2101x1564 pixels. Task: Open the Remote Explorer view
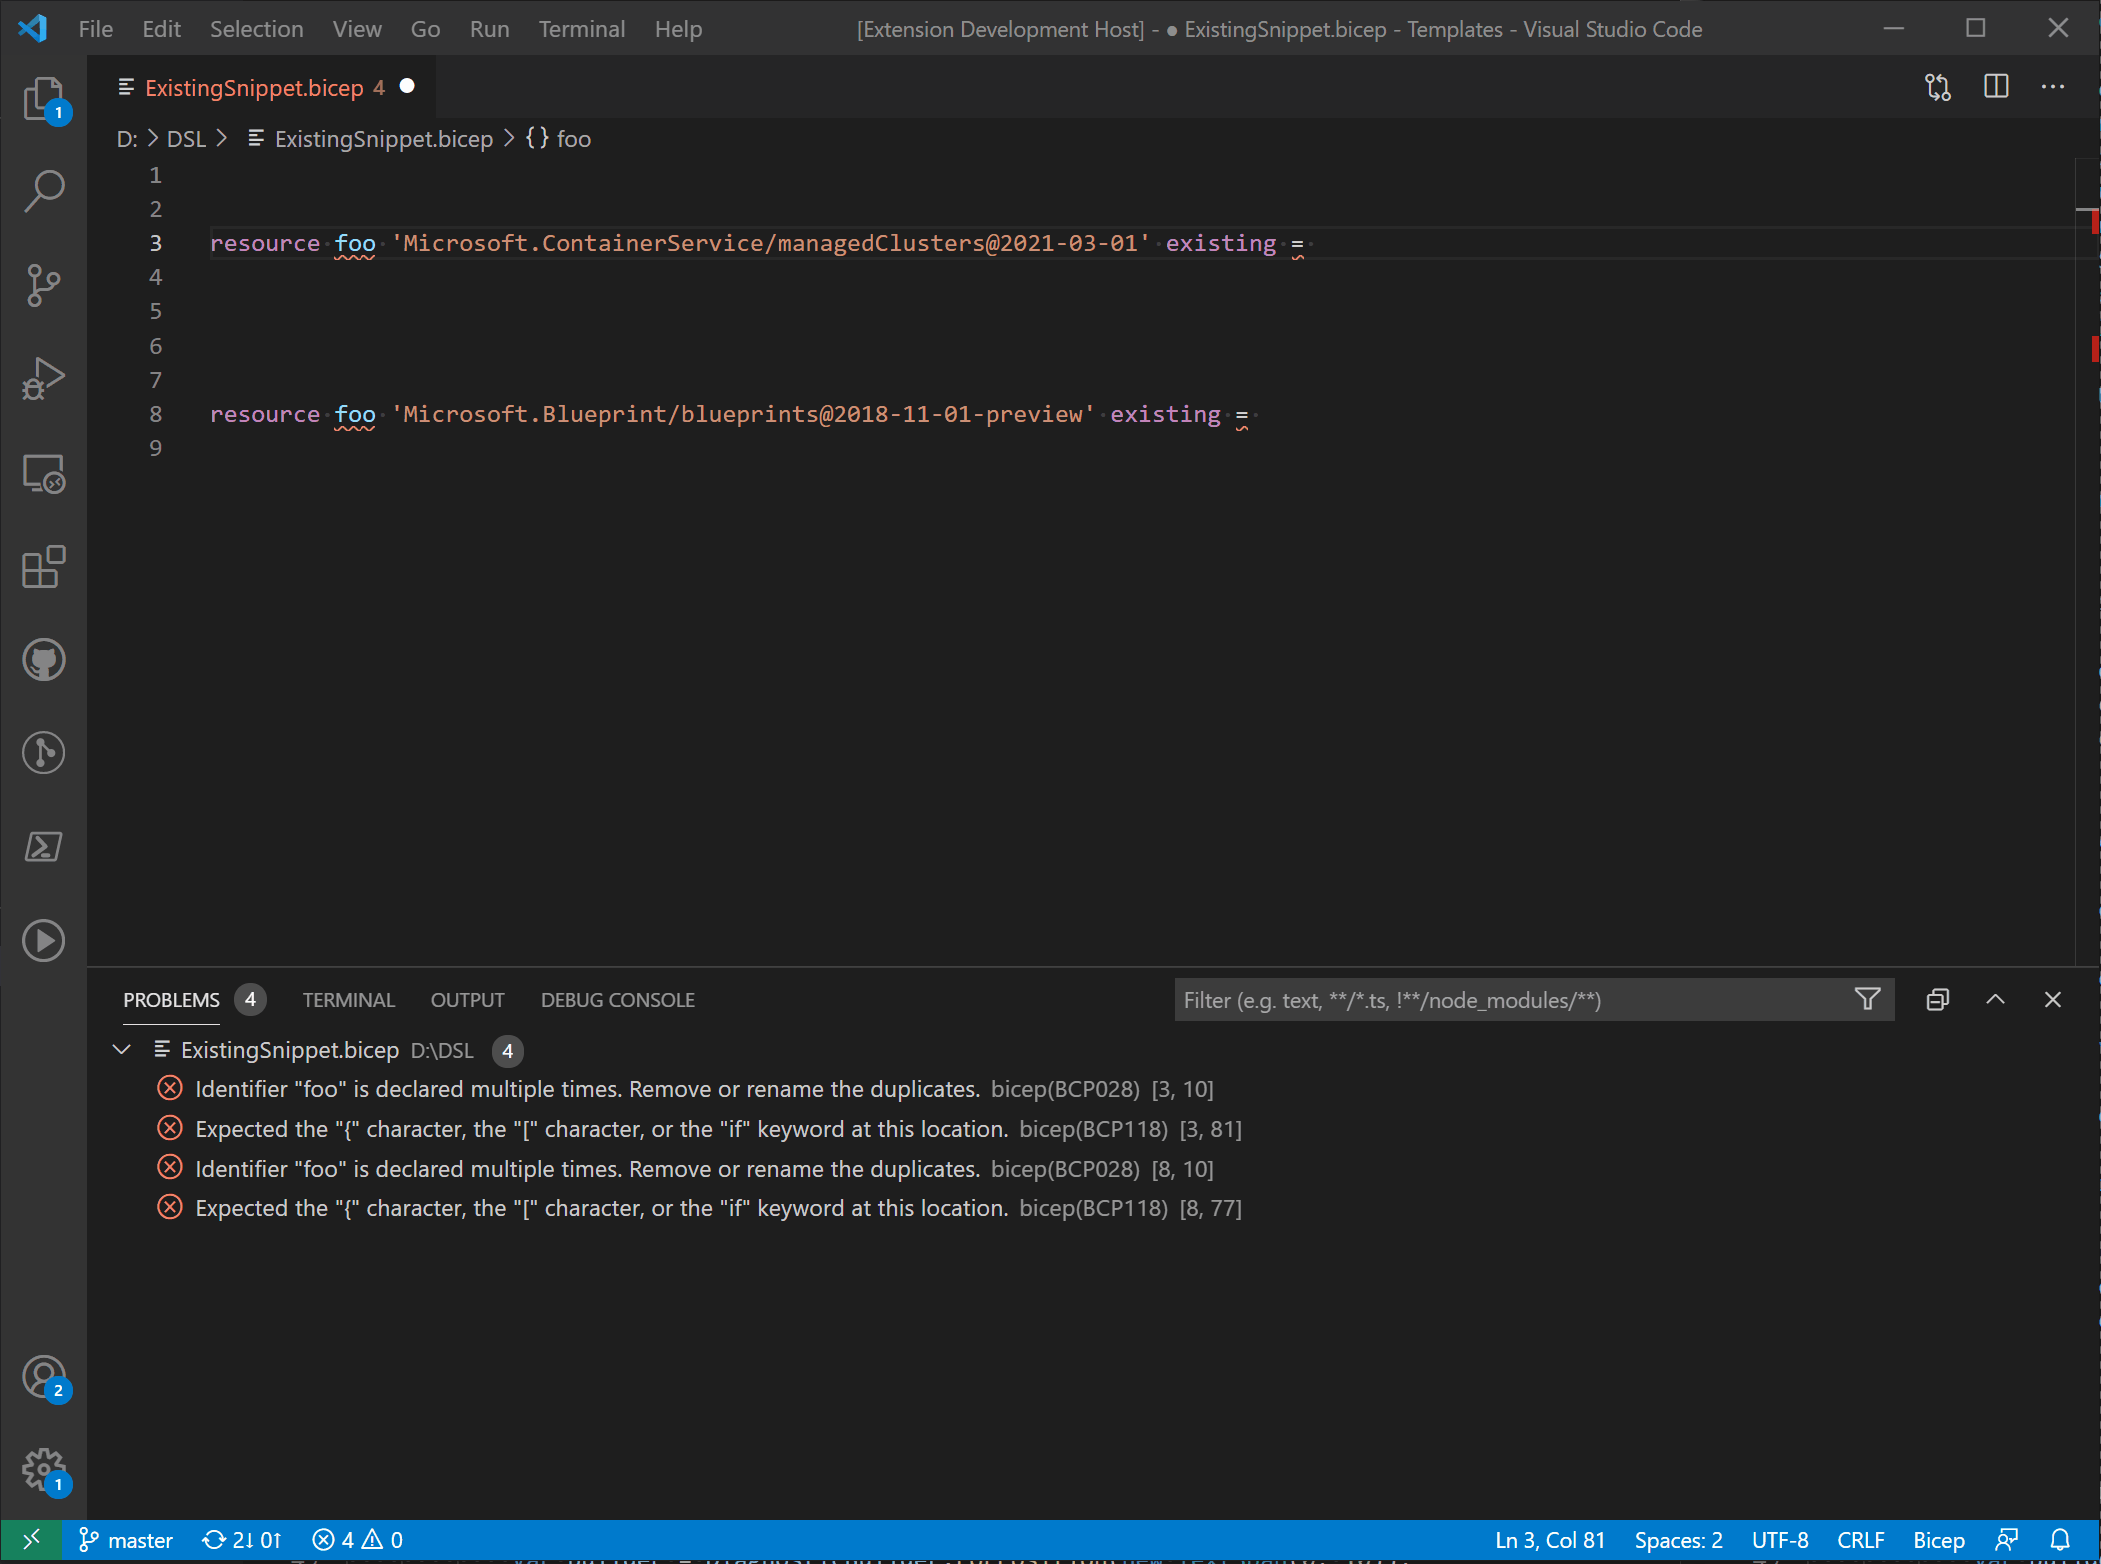click(x=44, y=473)
